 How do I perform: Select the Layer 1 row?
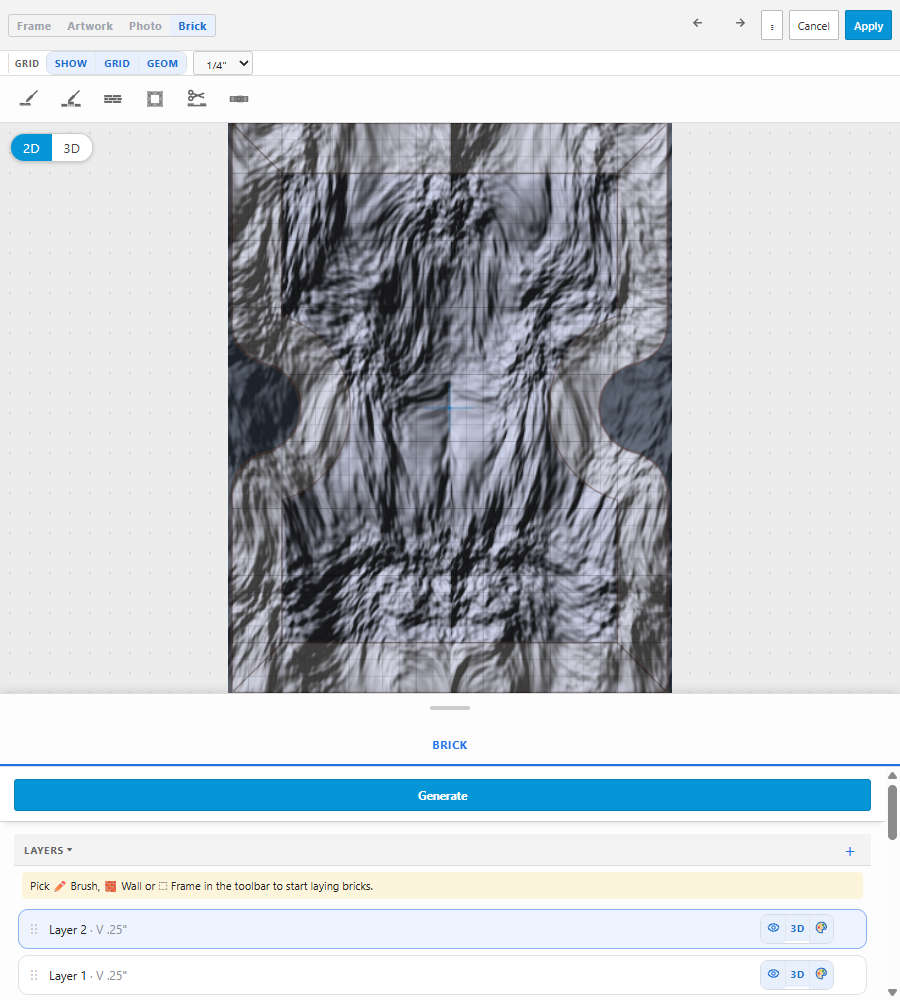[442, 975]
